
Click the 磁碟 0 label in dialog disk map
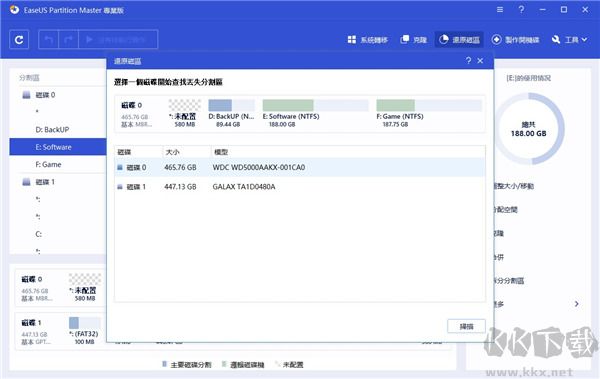(x=132, y=105)
